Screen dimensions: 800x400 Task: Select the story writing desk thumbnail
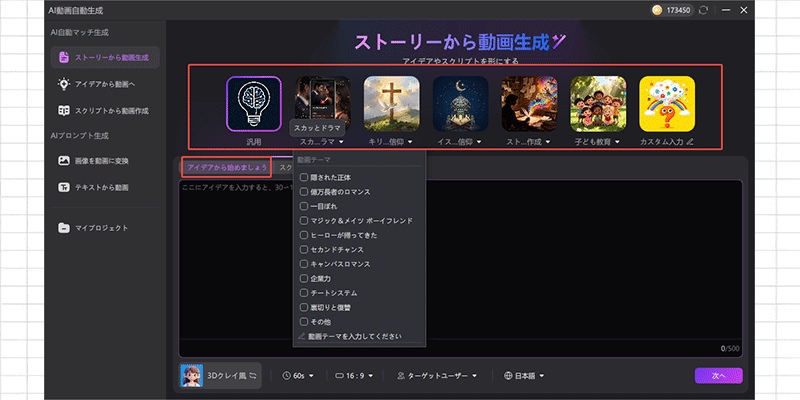coord(529,104)
